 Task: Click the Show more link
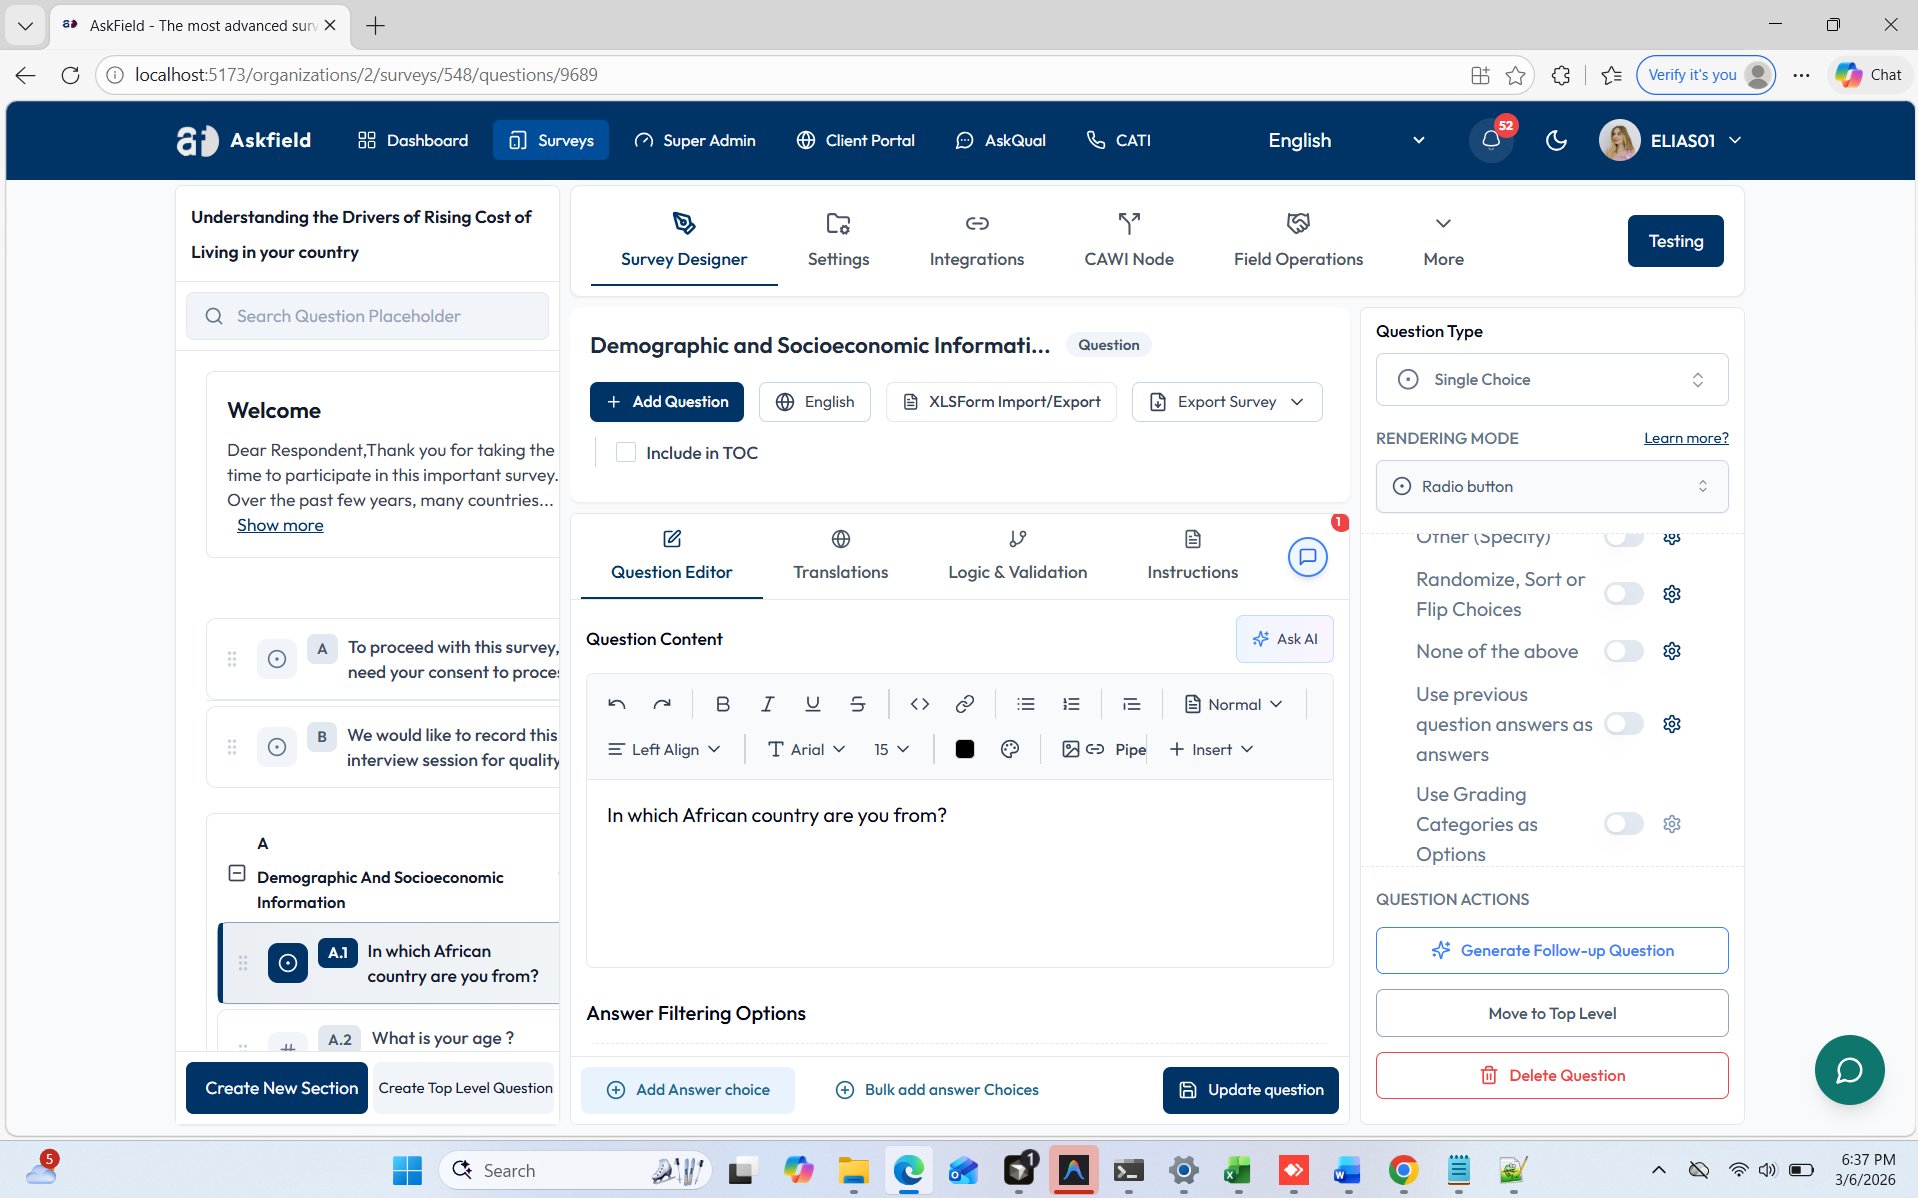(280, 525)
